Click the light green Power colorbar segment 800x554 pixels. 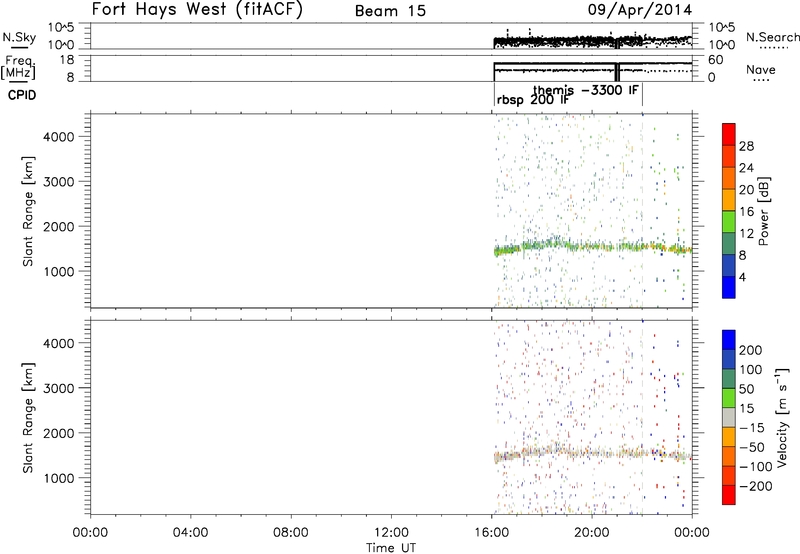pyautogui.click(x=729, y=222)
